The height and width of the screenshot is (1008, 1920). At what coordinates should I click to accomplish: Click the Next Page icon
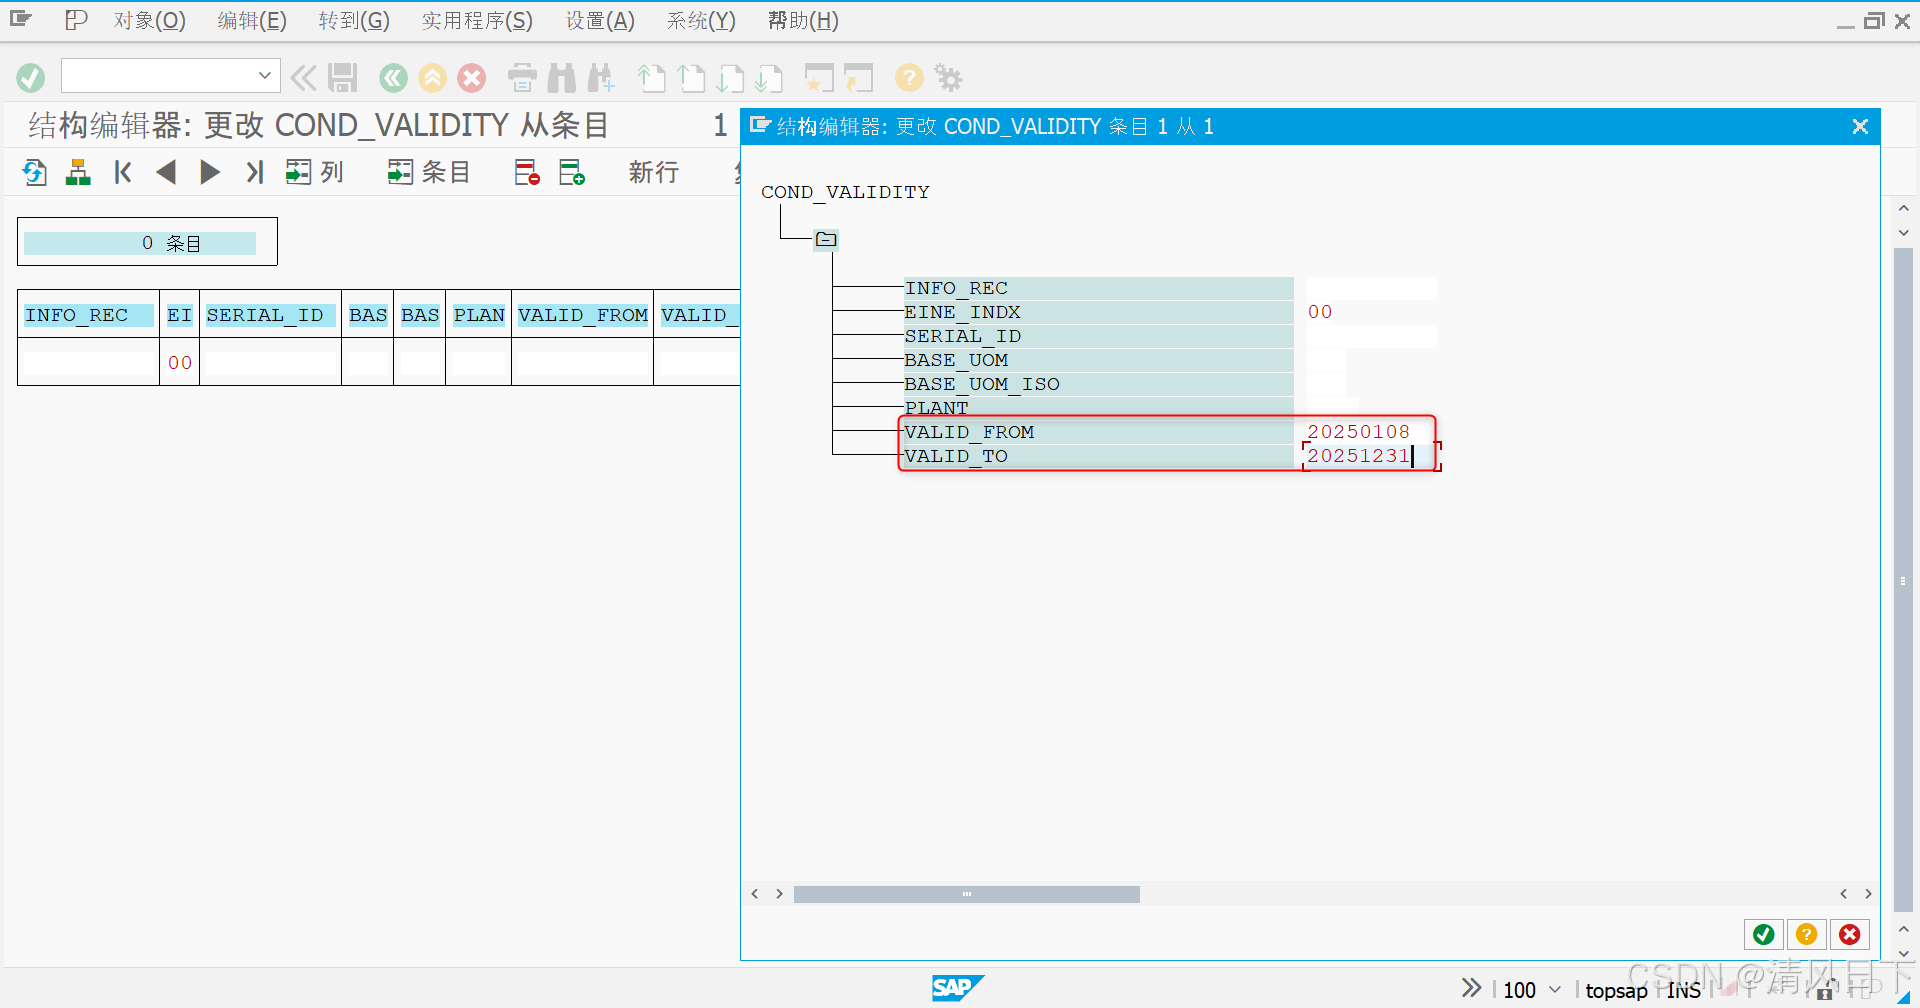tap(730, 77)
